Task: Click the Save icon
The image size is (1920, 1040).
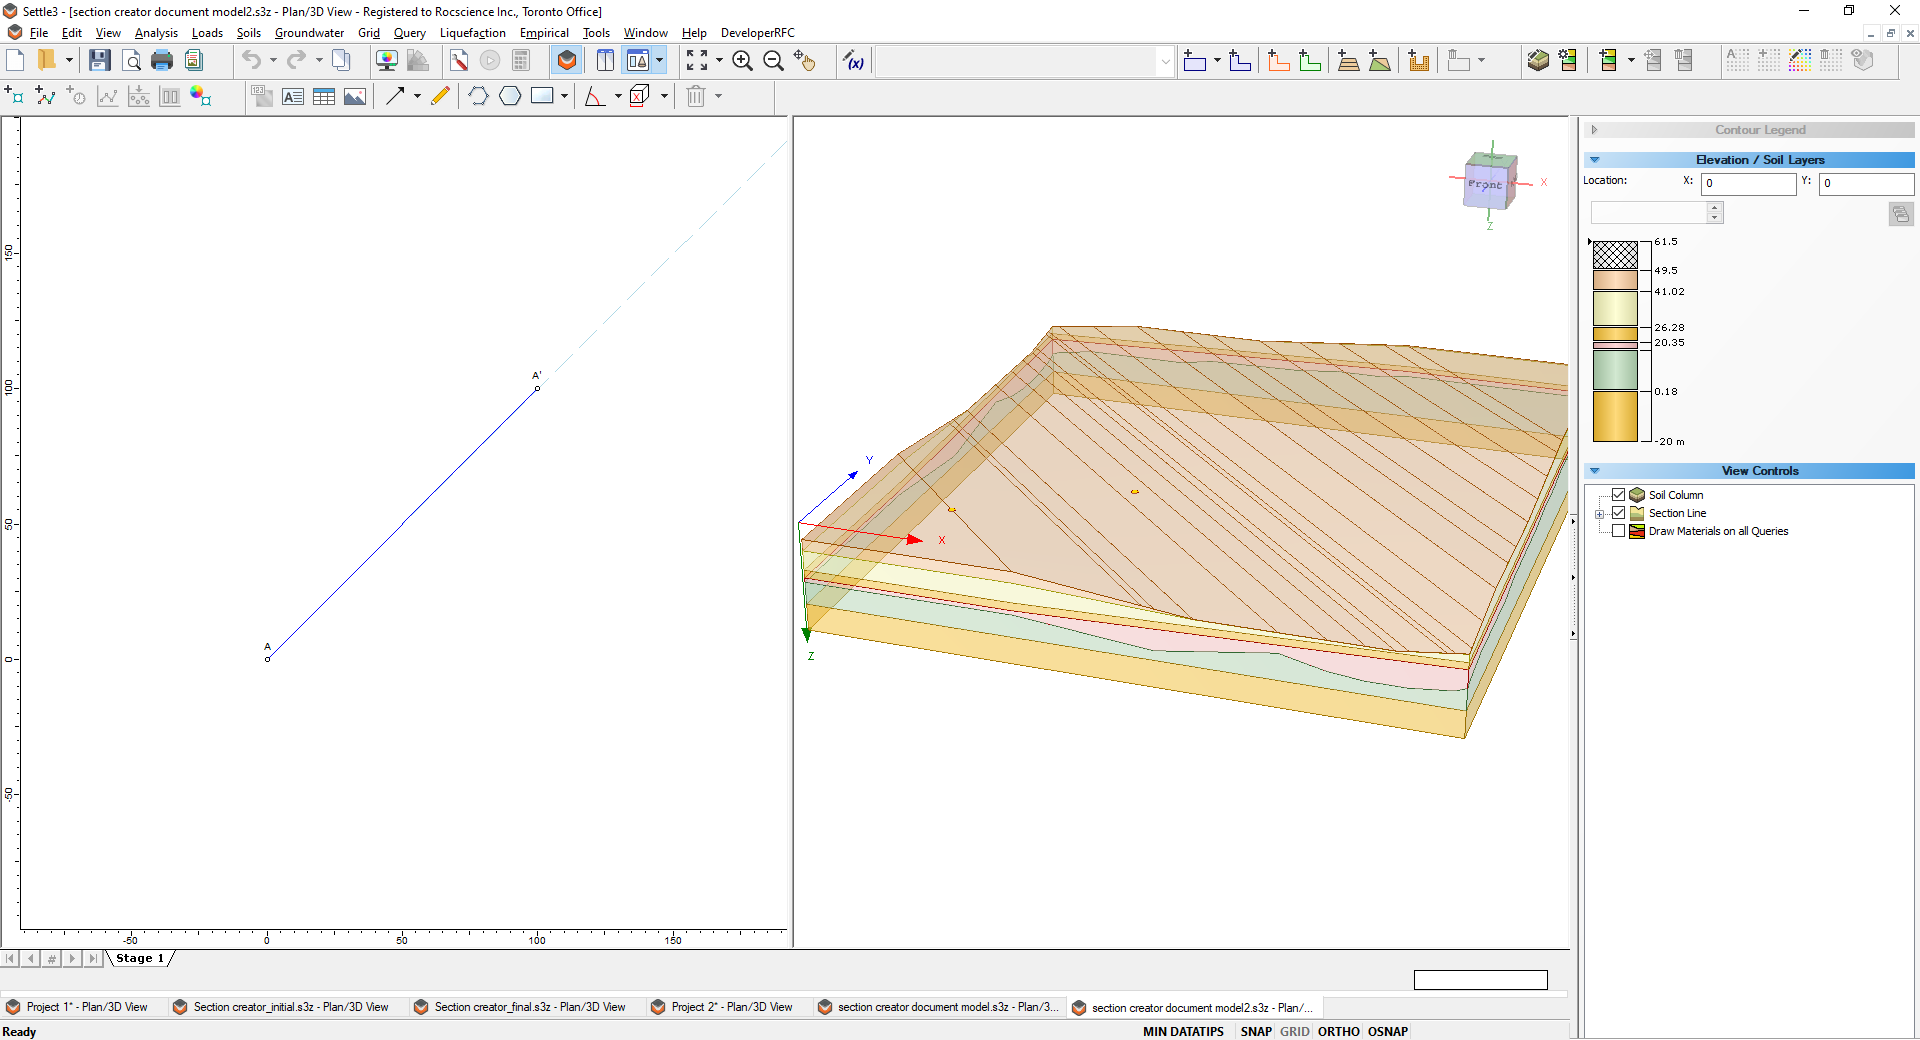Action: coord(98,60)
